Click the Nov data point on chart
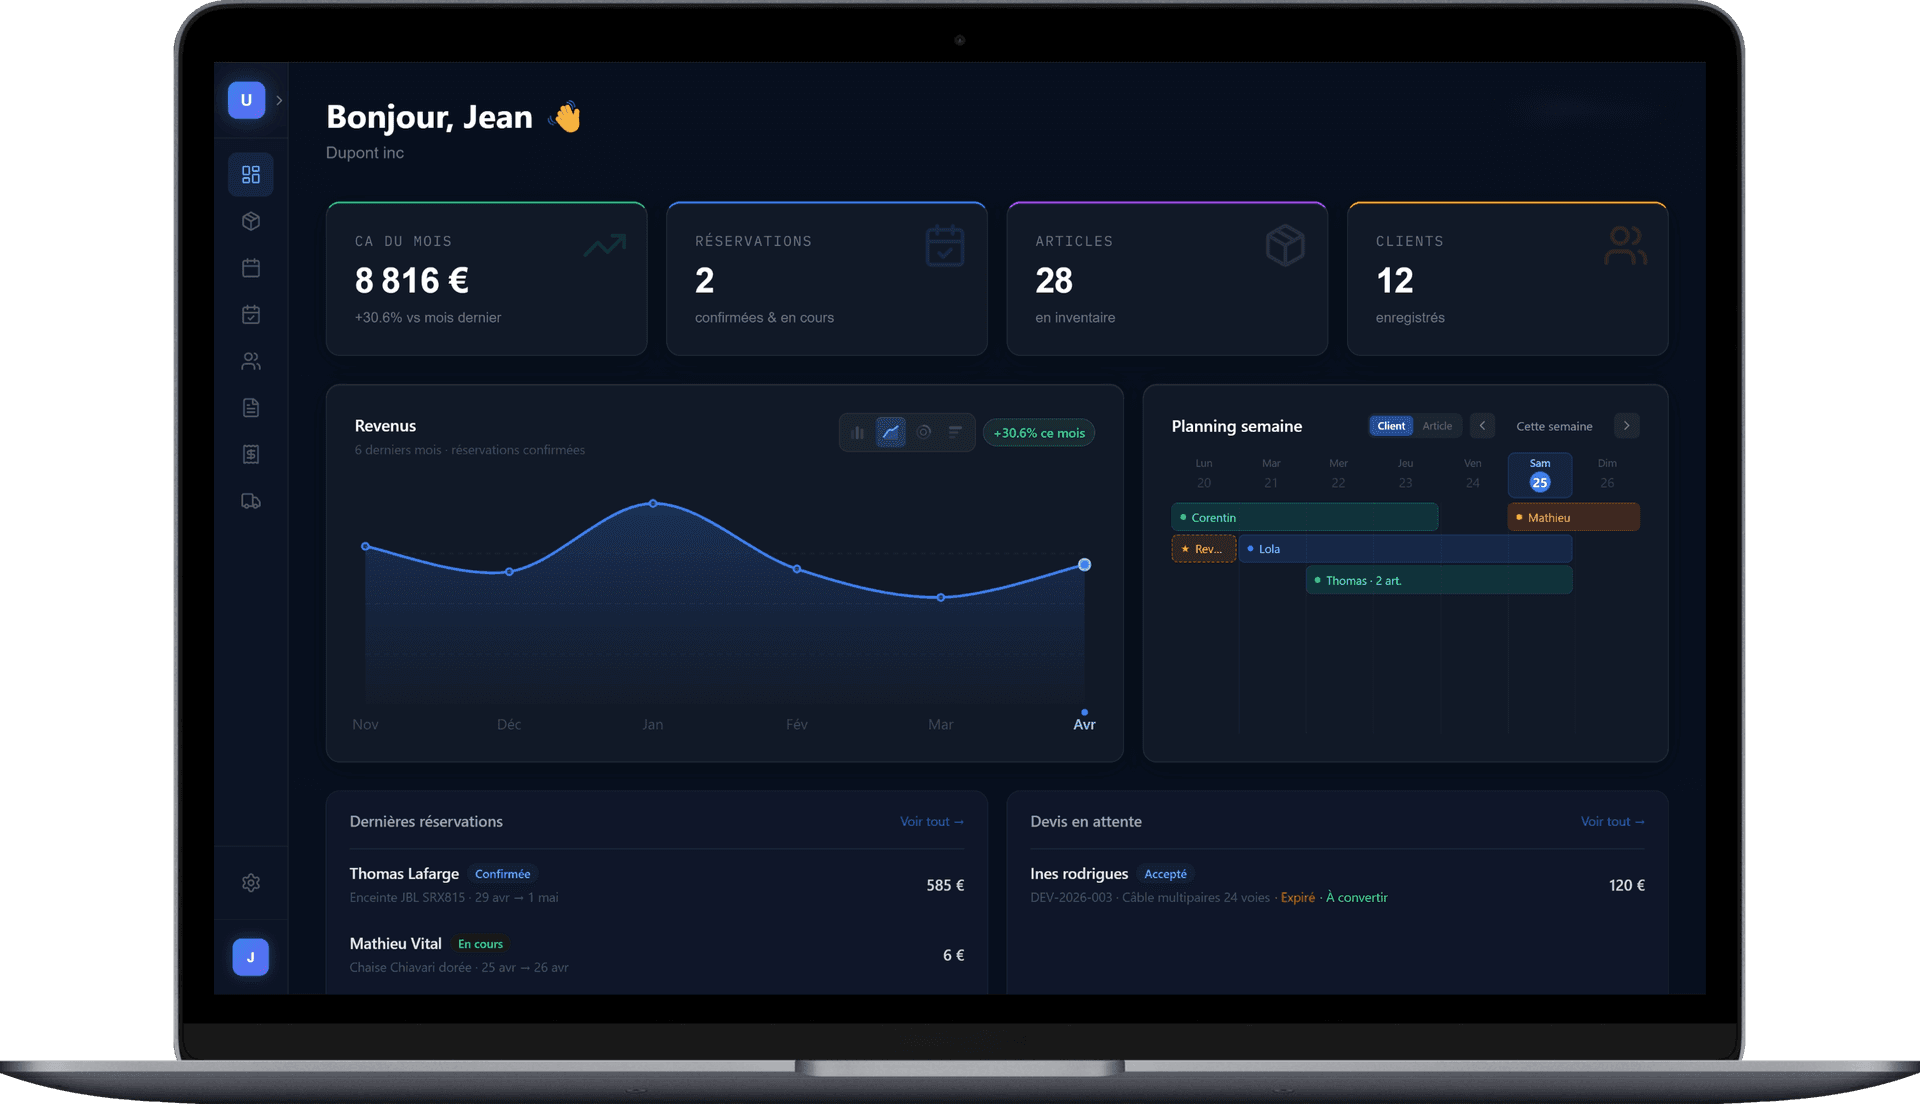 point(366,546)
